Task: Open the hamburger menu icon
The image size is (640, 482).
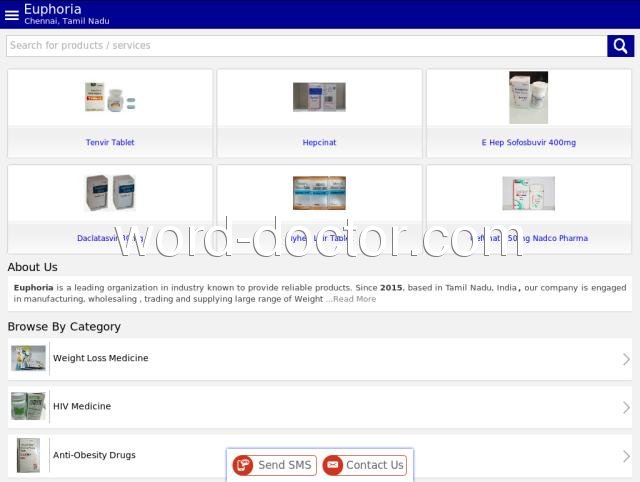Action: 11,15
